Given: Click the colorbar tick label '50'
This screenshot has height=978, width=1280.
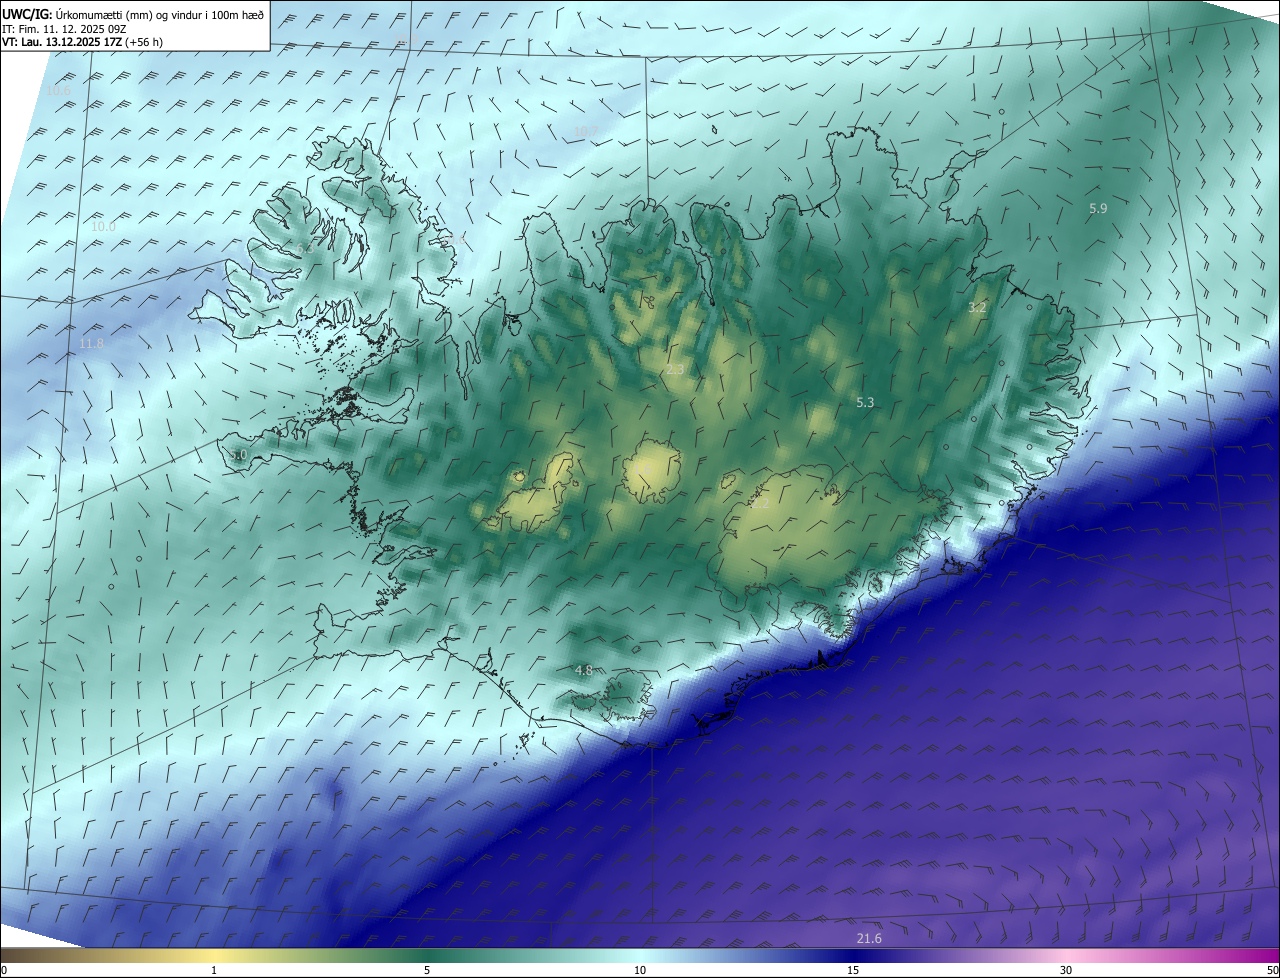Looking at the screenshot, I should click(x=1272, y=970).
